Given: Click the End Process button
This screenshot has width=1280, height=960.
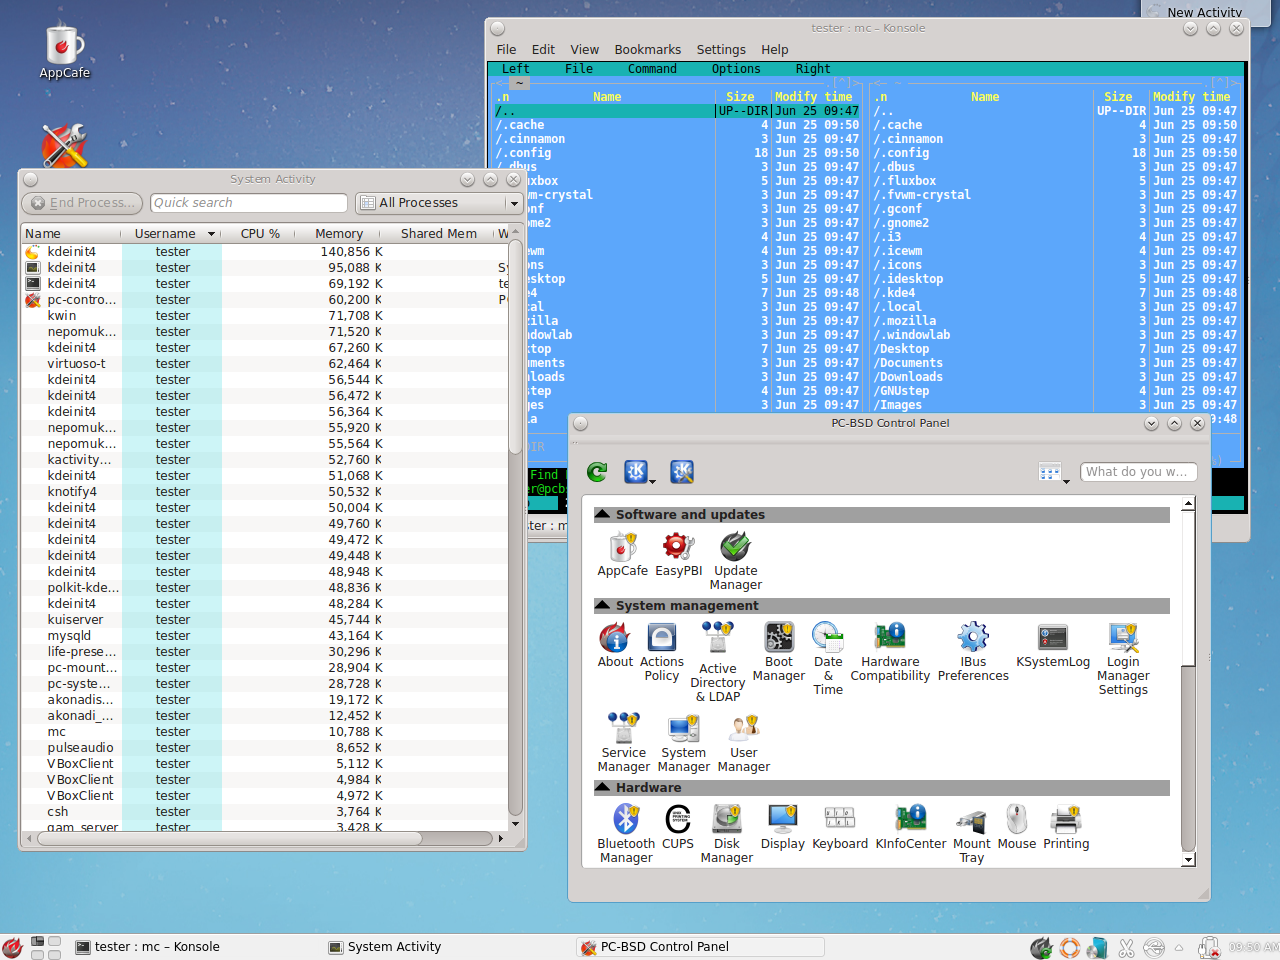Looking at the screenshot, I should [x=82, y=203].
